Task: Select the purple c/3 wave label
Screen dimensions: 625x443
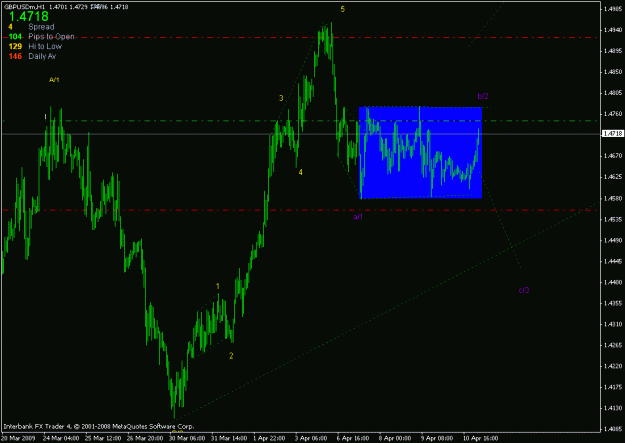Action: click(524, 290)
